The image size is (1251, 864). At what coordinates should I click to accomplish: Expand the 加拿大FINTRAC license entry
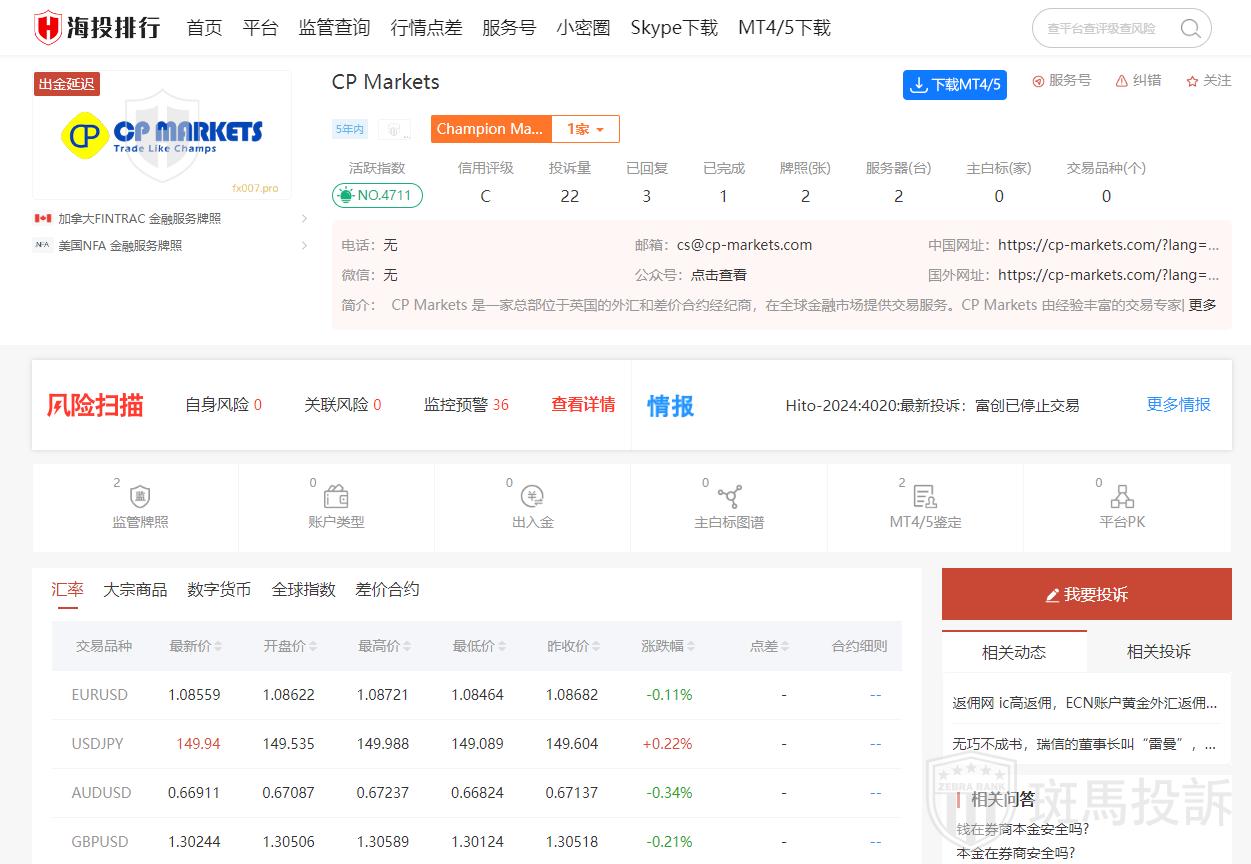(304, 218)
